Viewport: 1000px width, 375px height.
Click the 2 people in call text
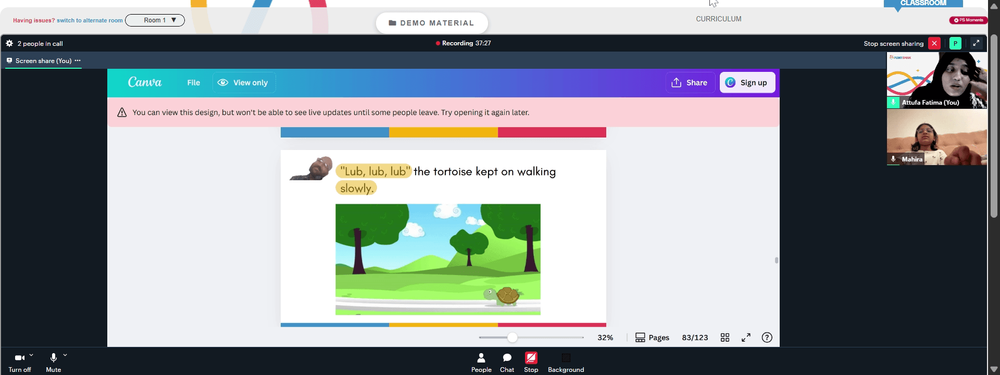point(40,43)
